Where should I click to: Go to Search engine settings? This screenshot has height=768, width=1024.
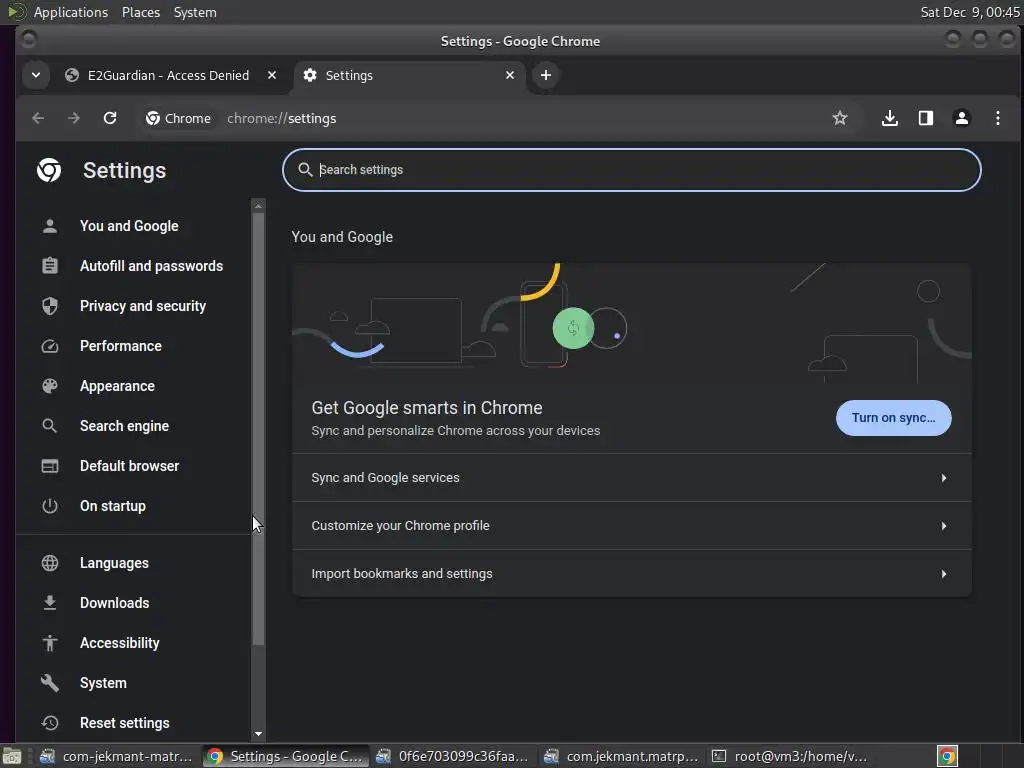pyautogui.click(x=124, y=426)
